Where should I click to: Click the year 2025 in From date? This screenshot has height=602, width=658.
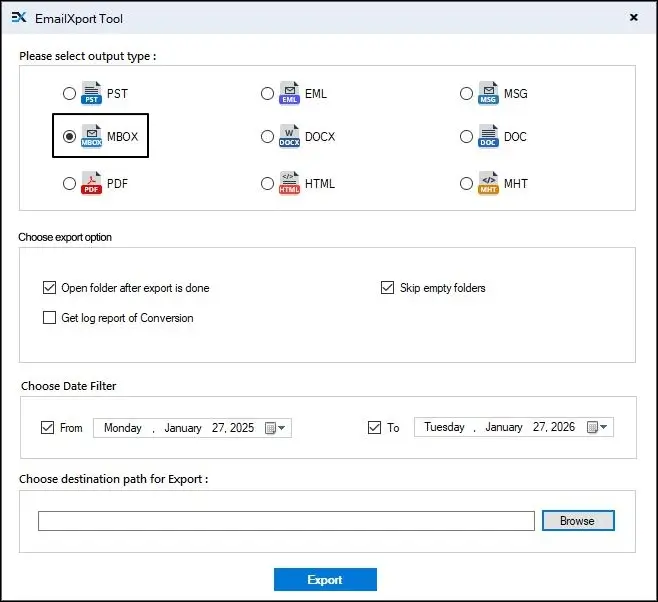point(242,428)
